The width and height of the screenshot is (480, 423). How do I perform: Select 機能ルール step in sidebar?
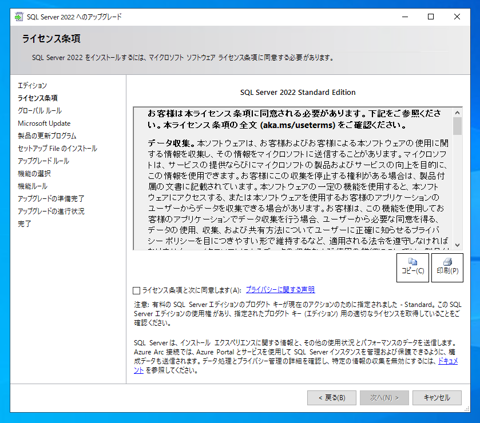(33, 186)
